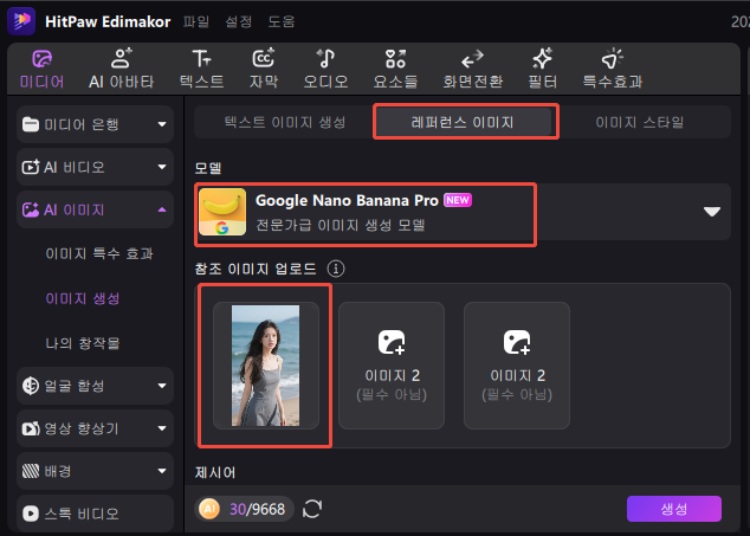This screenshot has width=750, height=536.
Task: Click the 스톡 비디오 play icon
Action: click(31, 514)
